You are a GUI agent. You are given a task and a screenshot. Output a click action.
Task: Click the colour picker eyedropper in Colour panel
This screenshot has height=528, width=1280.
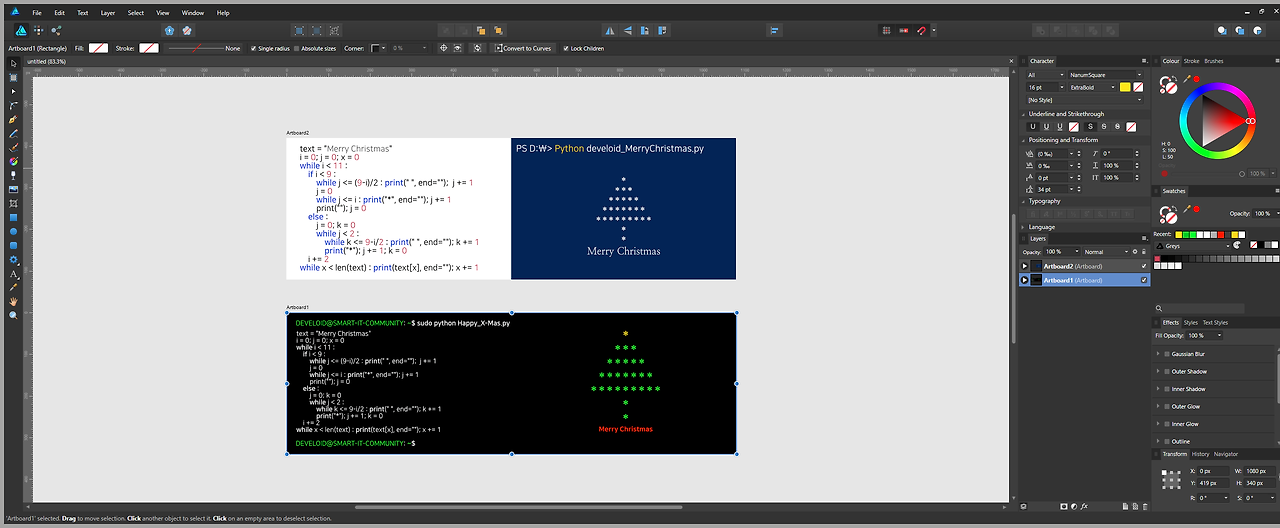coord(1187,79)
